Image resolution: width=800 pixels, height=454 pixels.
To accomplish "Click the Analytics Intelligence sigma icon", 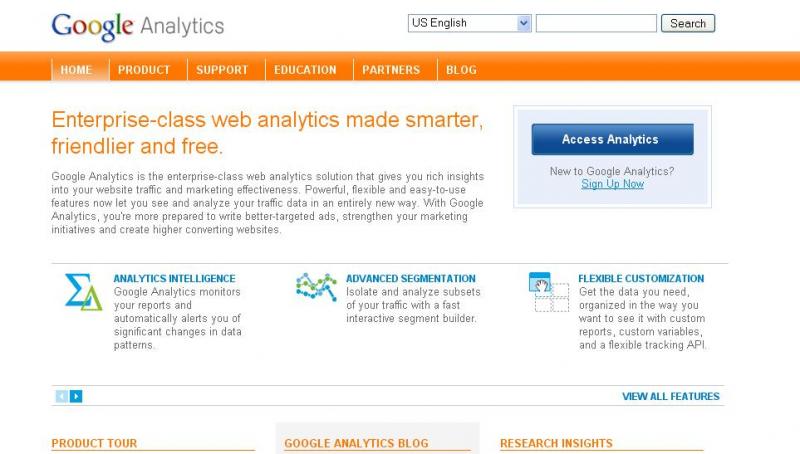I will 83,292.
